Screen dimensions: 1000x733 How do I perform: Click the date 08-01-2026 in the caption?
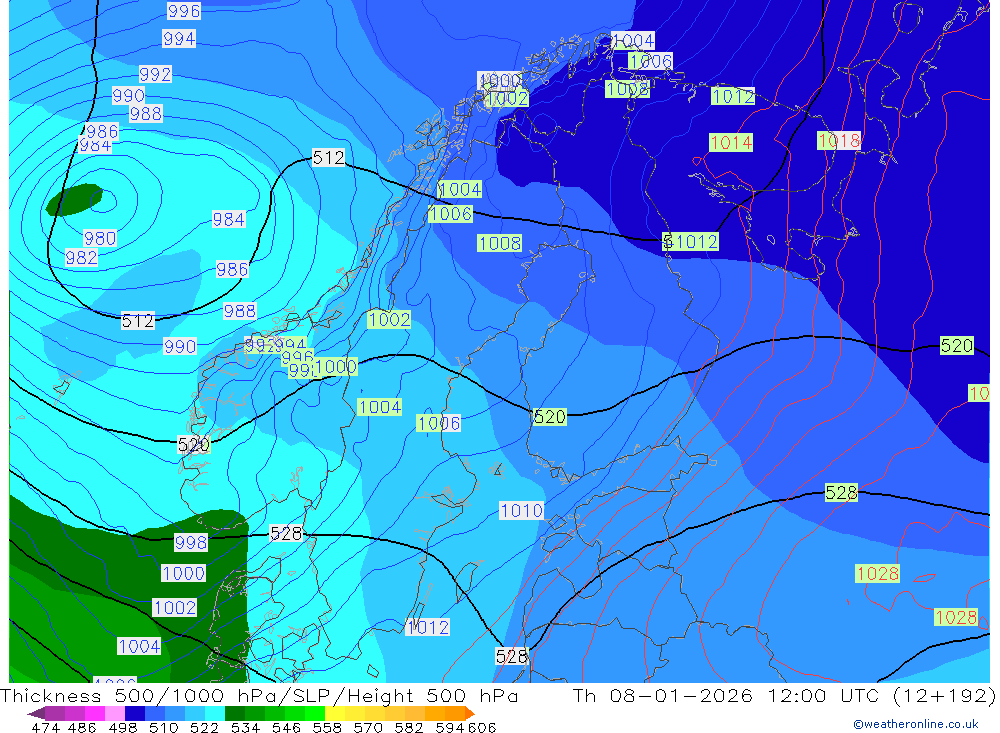pos(680,695)
